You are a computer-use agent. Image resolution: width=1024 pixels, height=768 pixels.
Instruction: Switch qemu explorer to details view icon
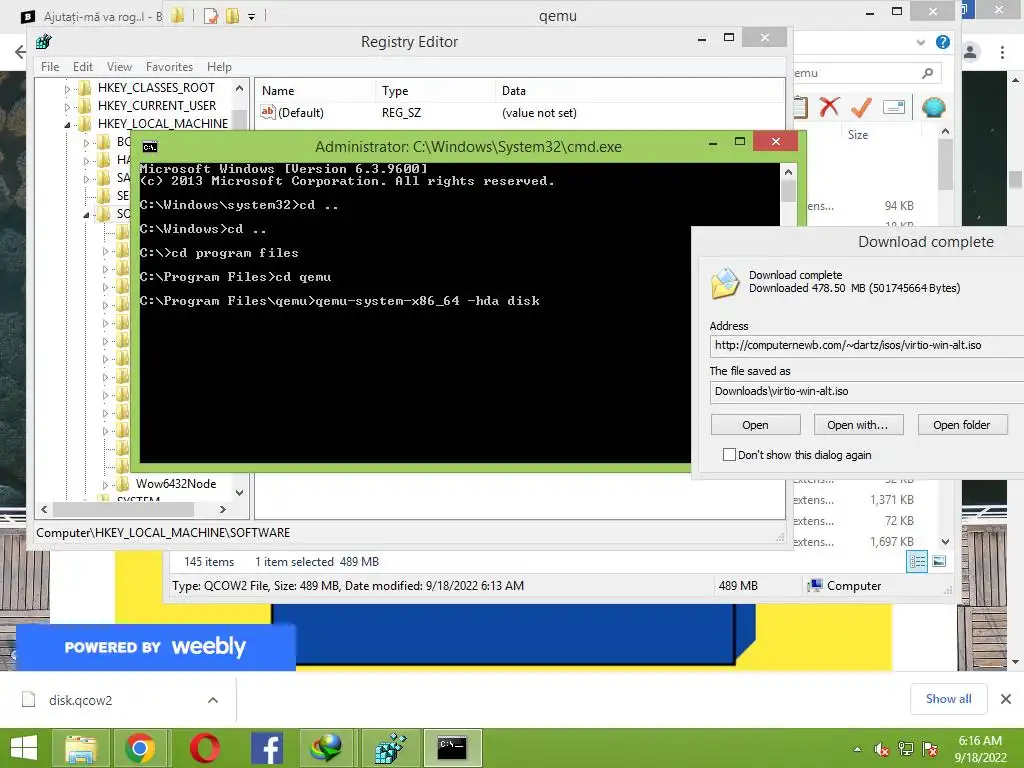pyautogui.click(x=916, y=561)
